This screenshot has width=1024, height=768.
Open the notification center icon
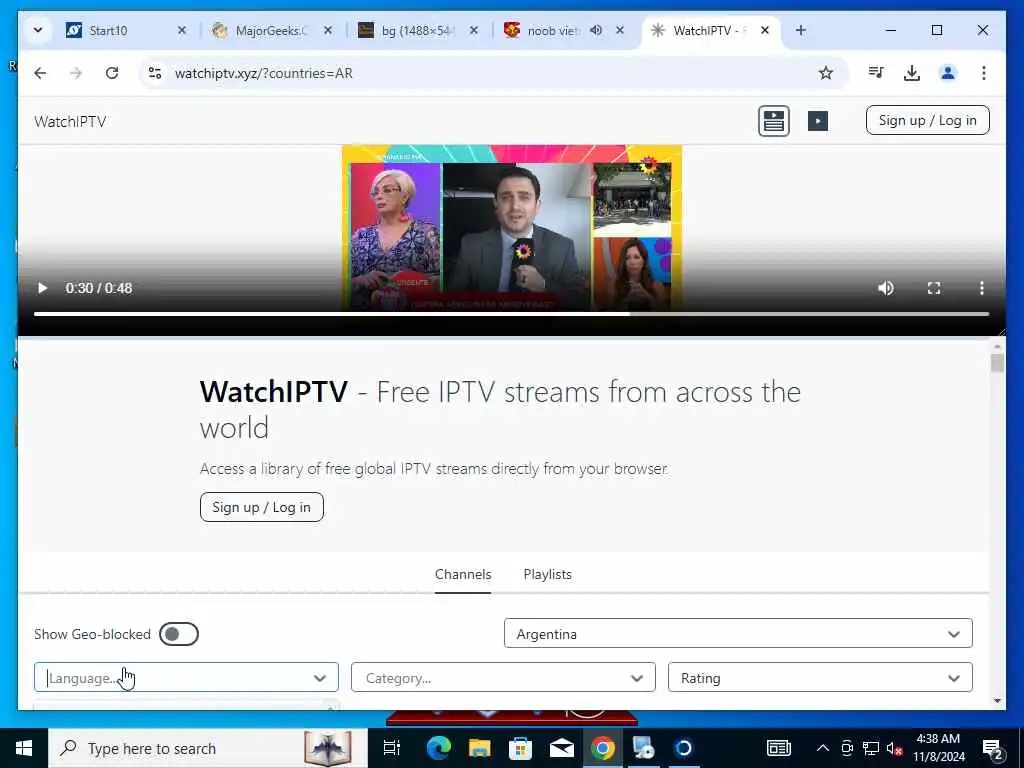point(993,748)
